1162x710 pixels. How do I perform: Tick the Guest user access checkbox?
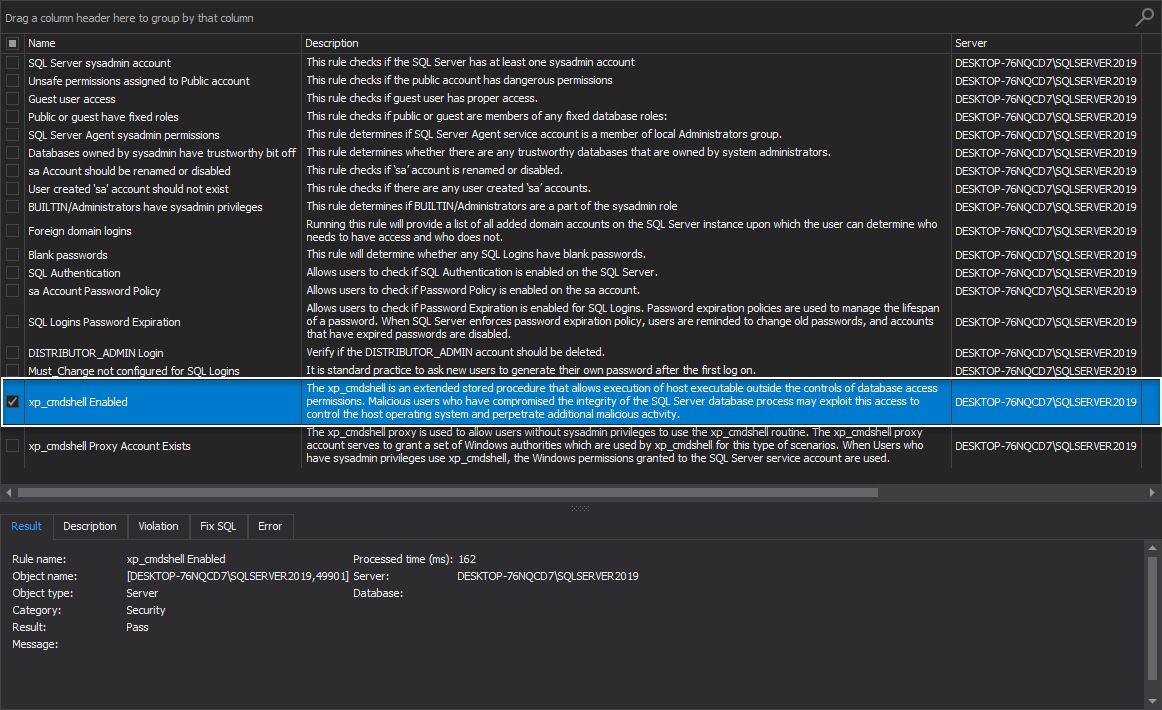[x=13, y=99]
